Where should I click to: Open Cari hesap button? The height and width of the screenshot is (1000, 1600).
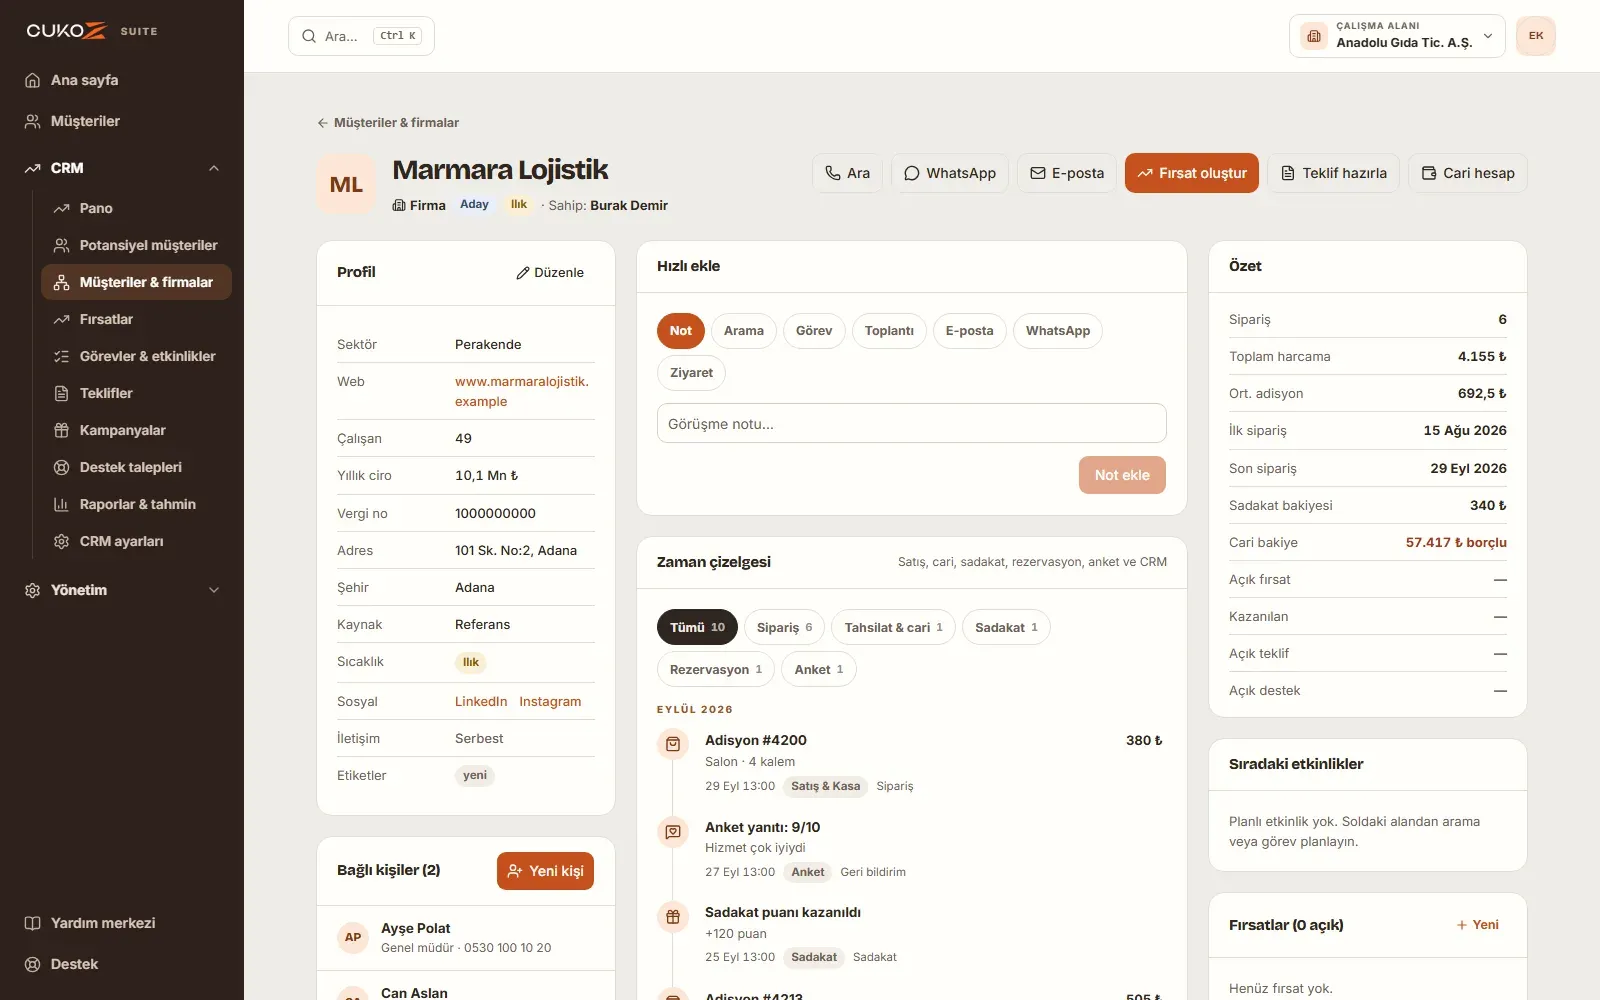click(1468, 173)
